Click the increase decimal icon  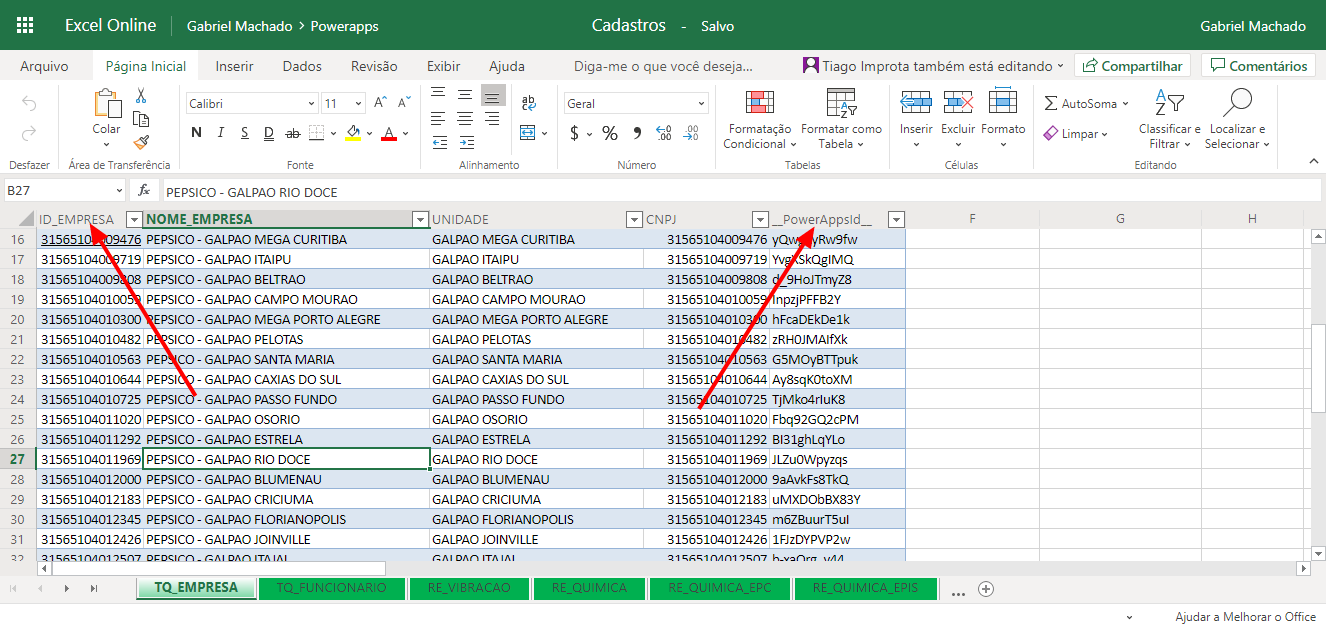click(662, 133)
